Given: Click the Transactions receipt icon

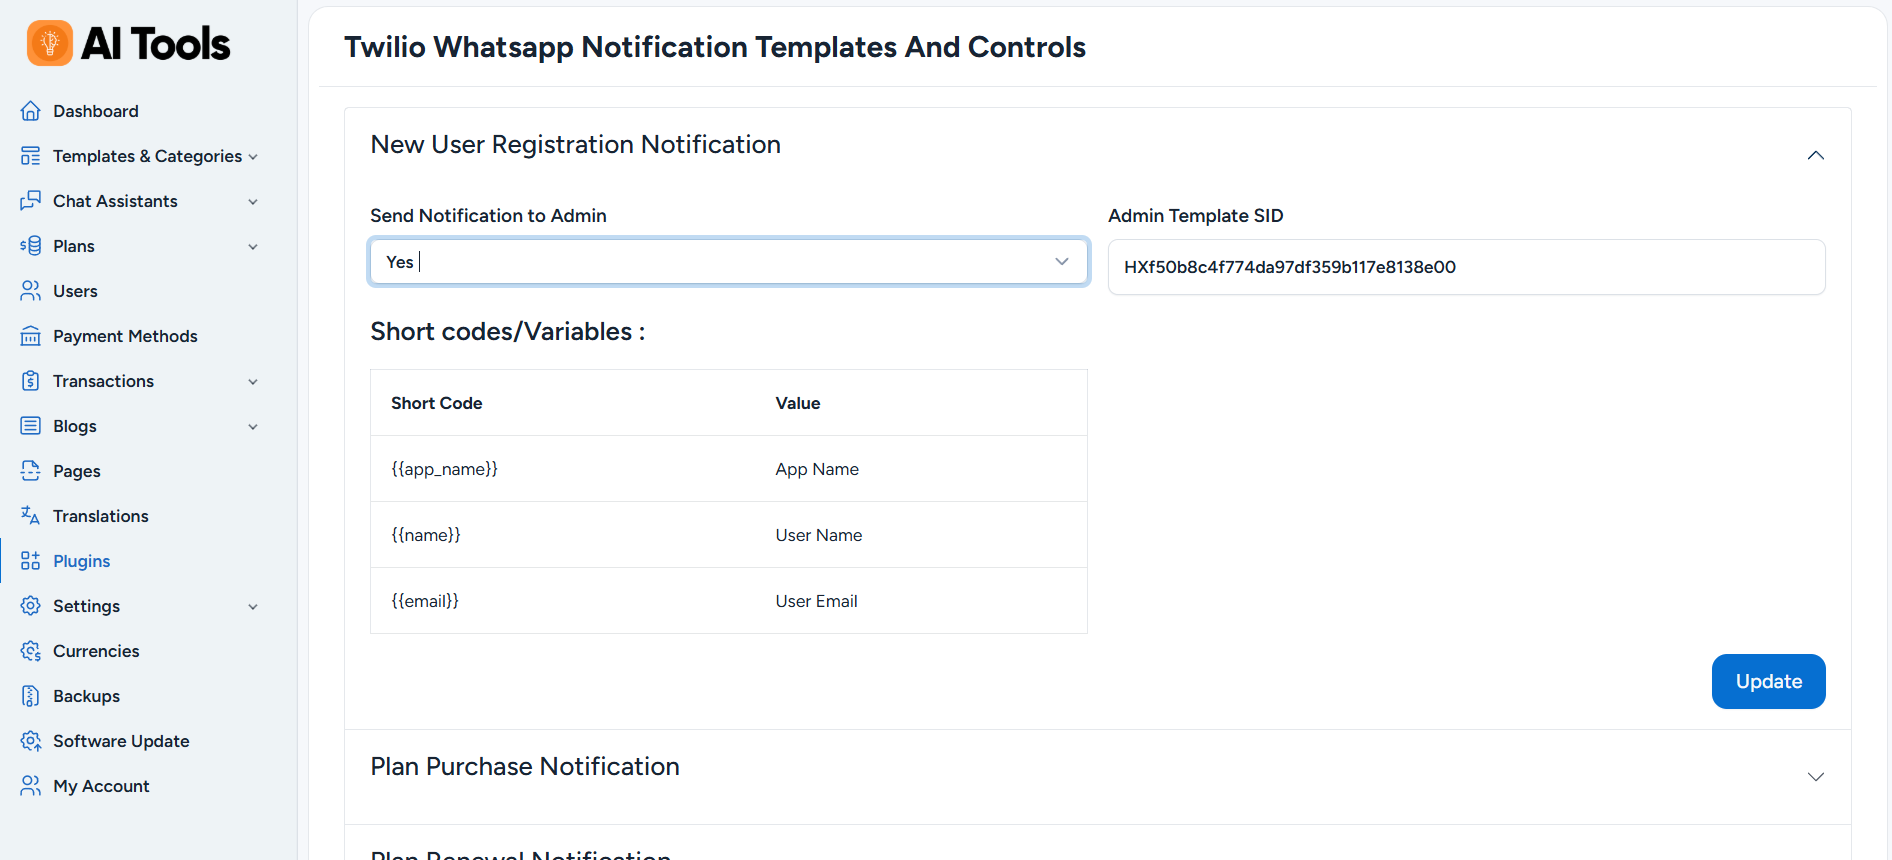Looking at the screenshot, I should 31,381.
